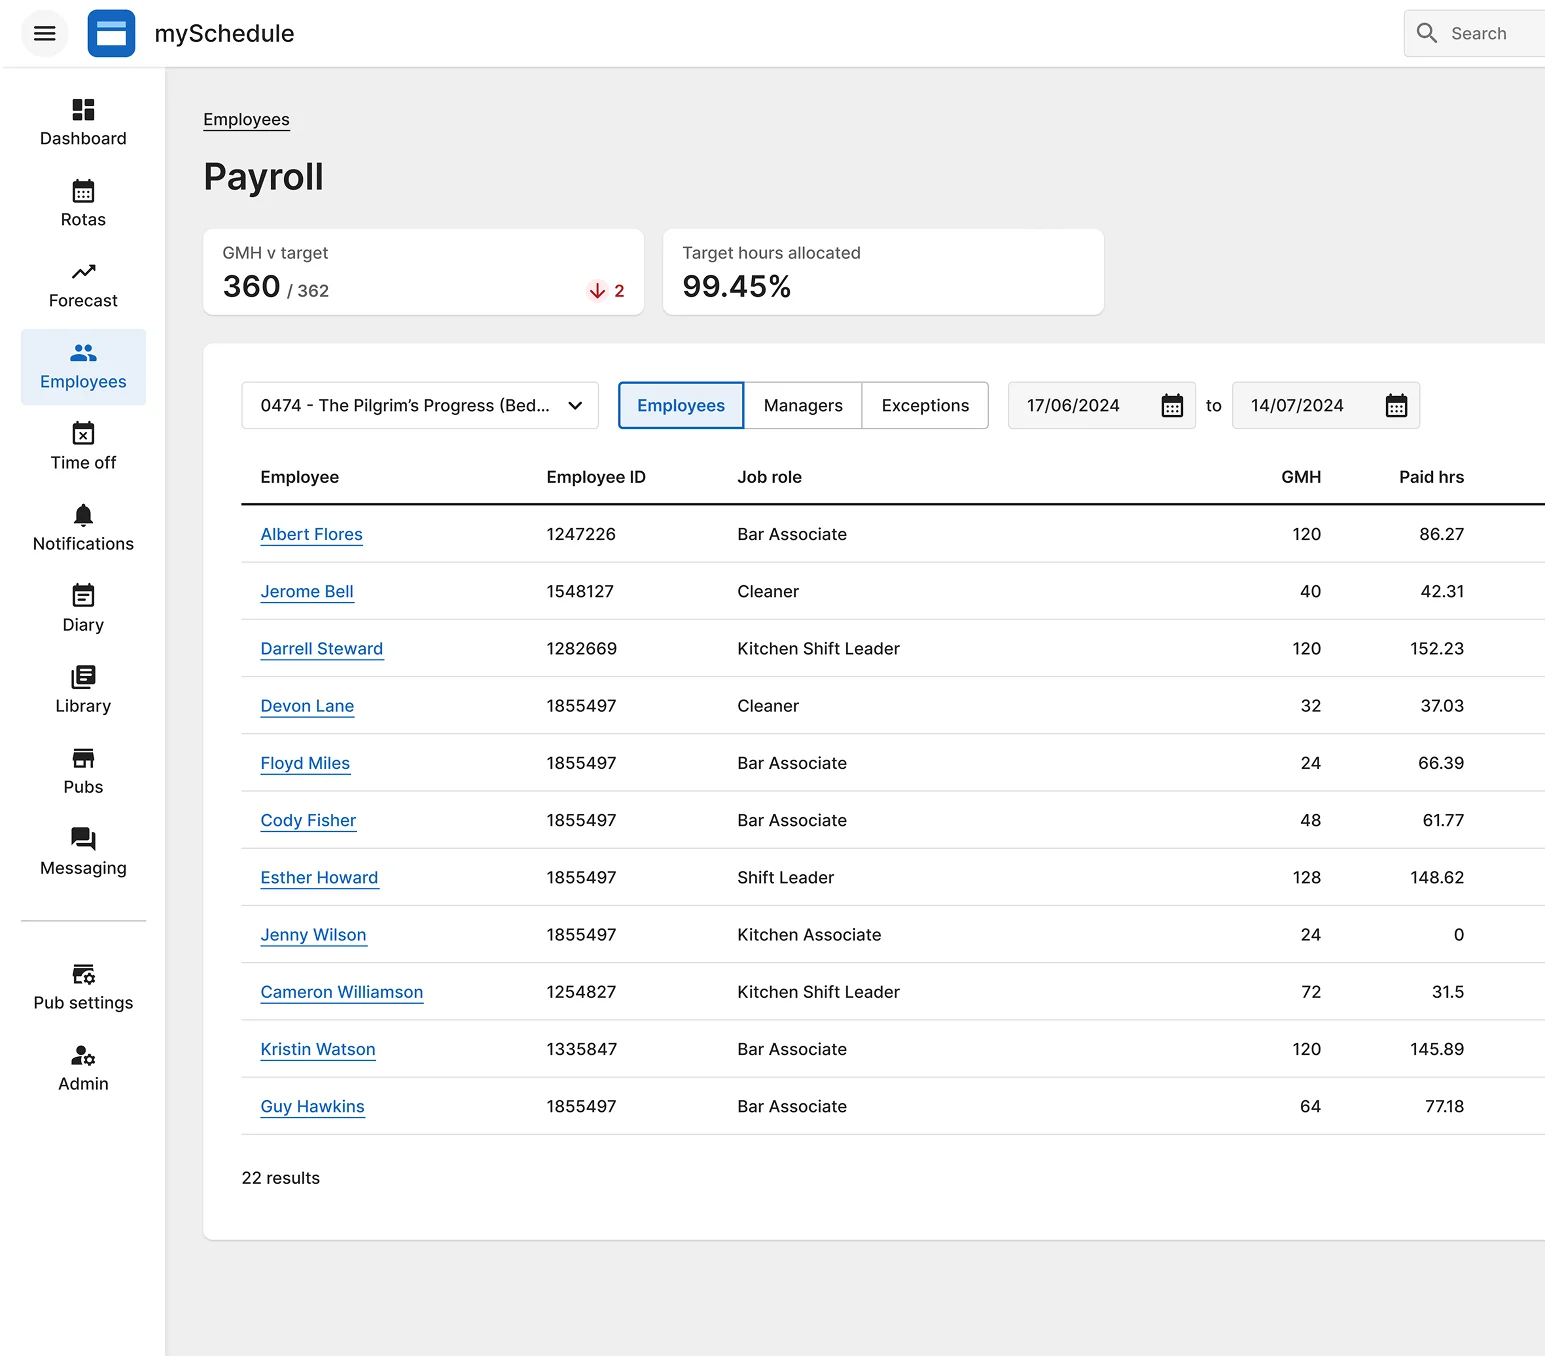Open Pub settings
Screen dimensions: 1545x1356
83,988
